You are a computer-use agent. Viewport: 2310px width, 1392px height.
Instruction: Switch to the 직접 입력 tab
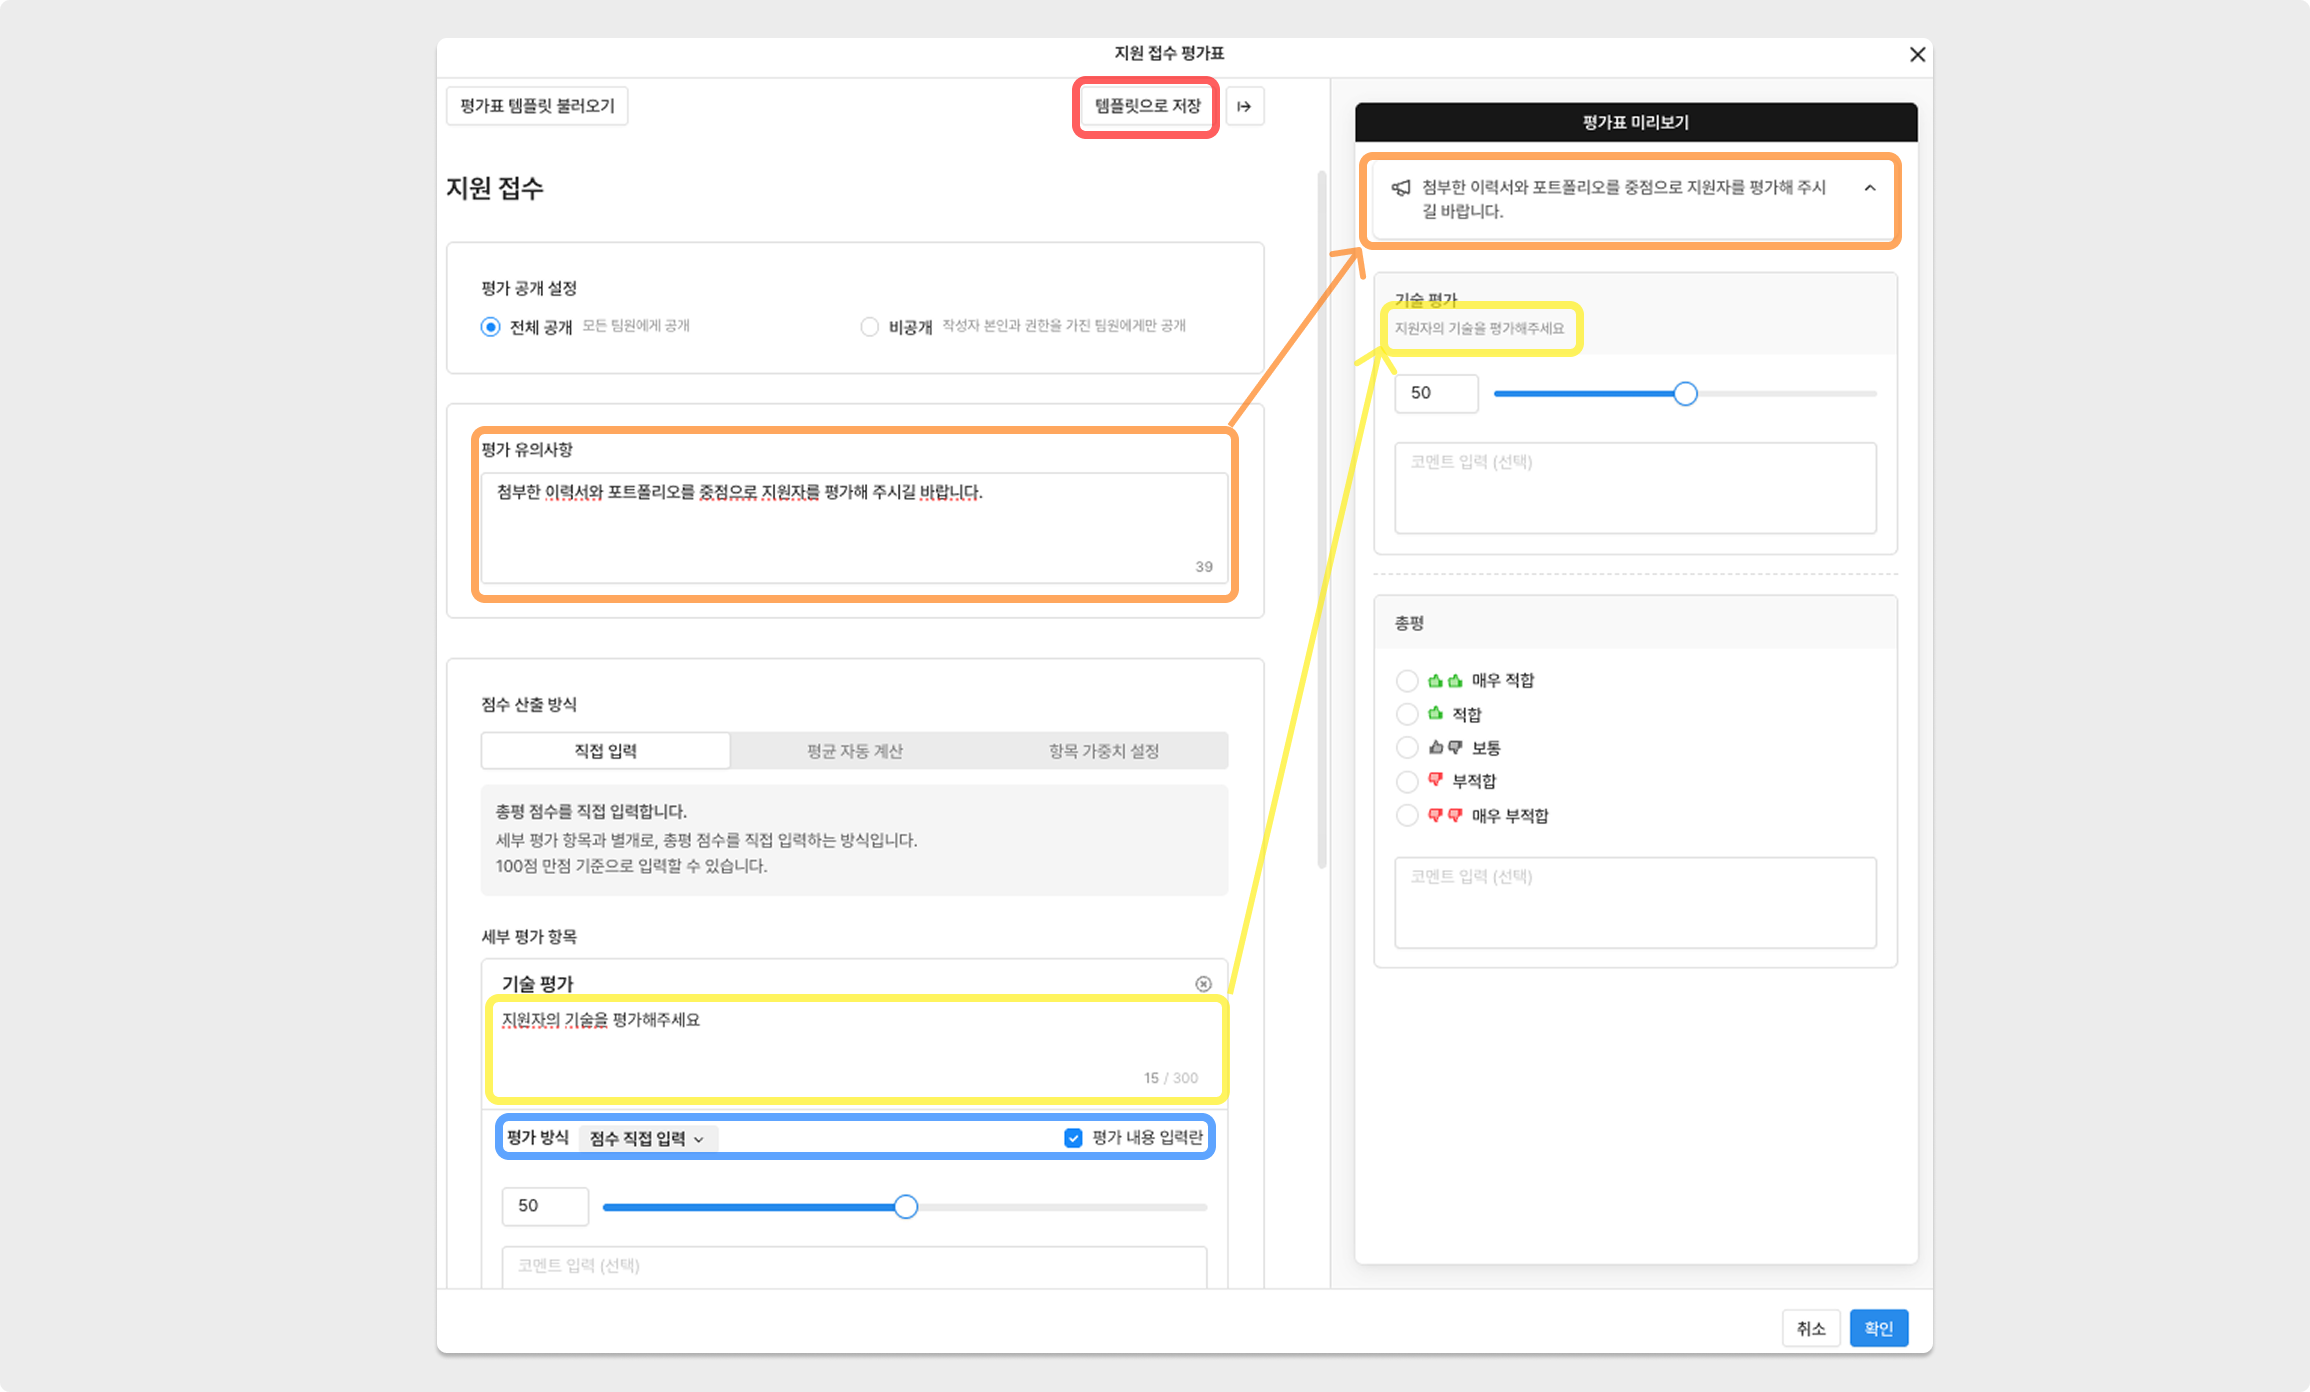pos(605,751)
